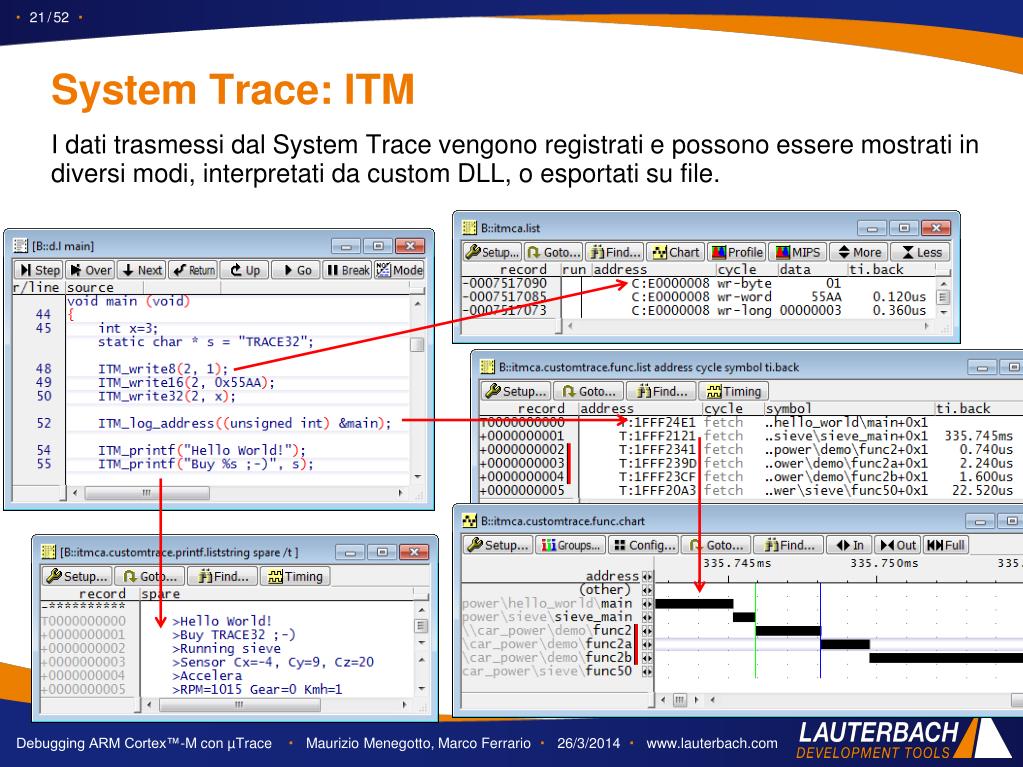Screen dimensions: 1023x767
Task: Click 'ti.back' column header in itmca.list
Action: [876, 269]
